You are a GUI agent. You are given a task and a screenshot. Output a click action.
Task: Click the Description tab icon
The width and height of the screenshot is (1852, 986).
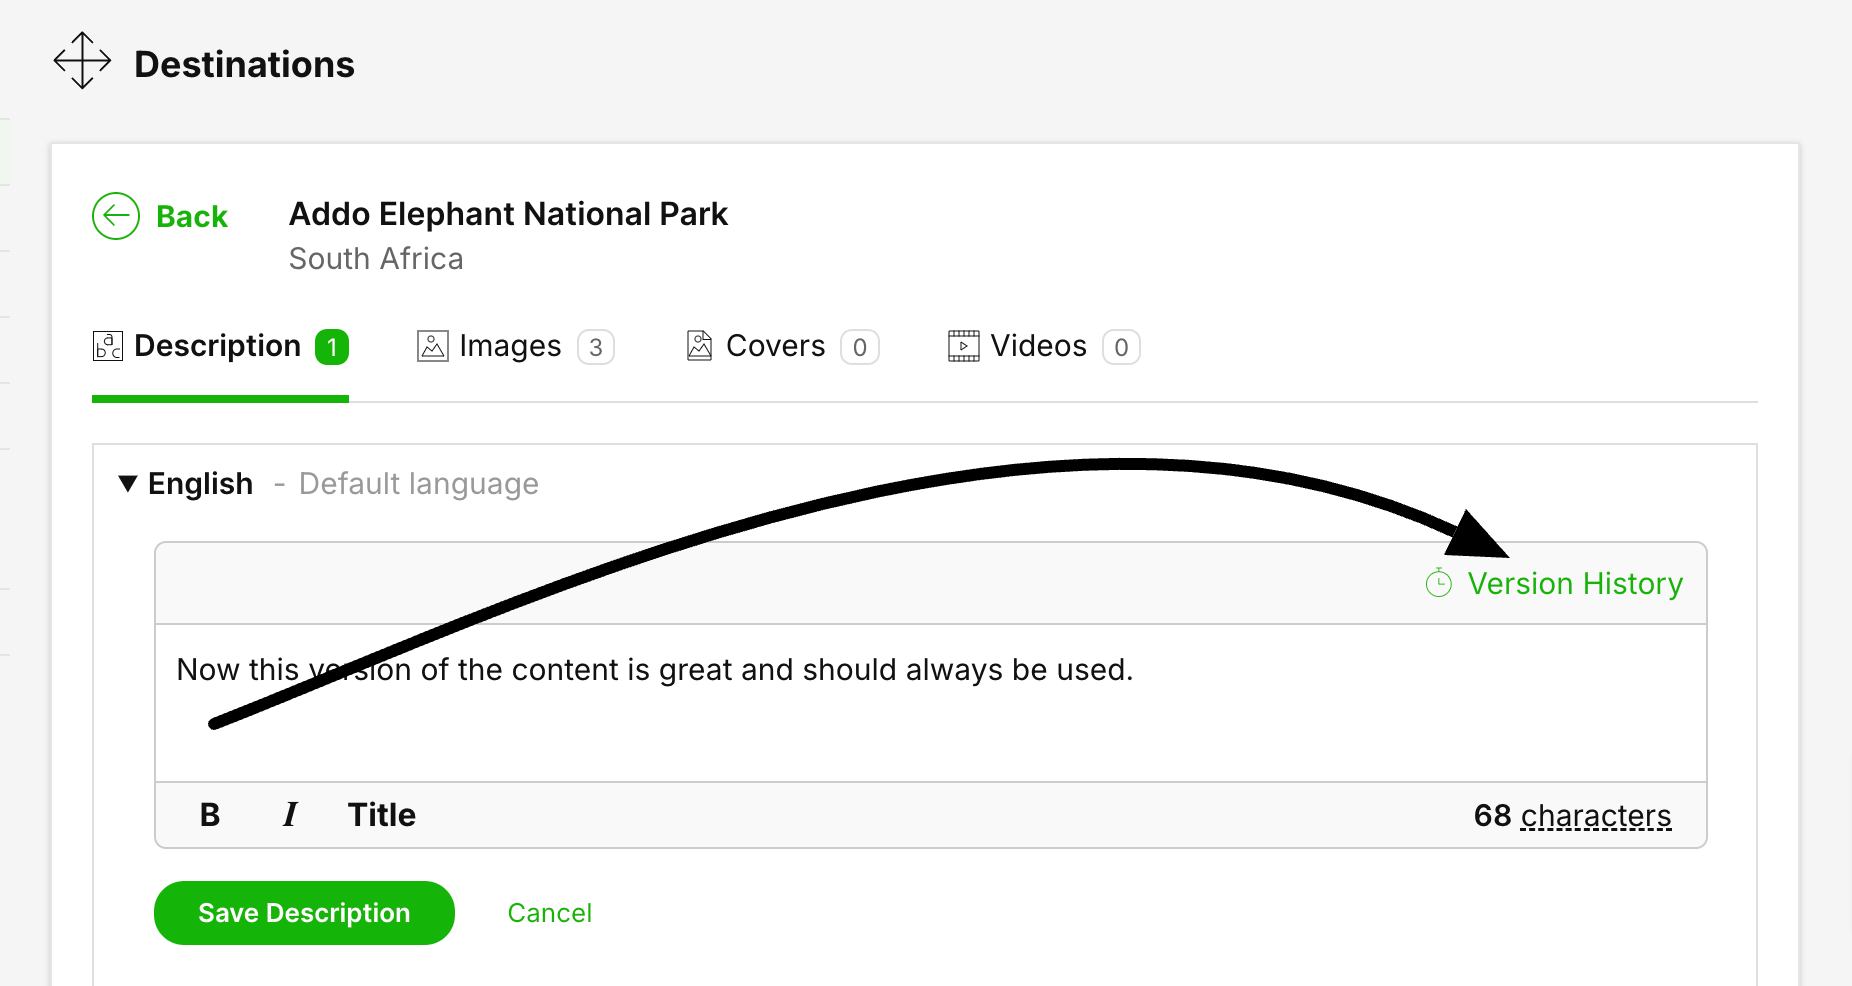(108, 346)
